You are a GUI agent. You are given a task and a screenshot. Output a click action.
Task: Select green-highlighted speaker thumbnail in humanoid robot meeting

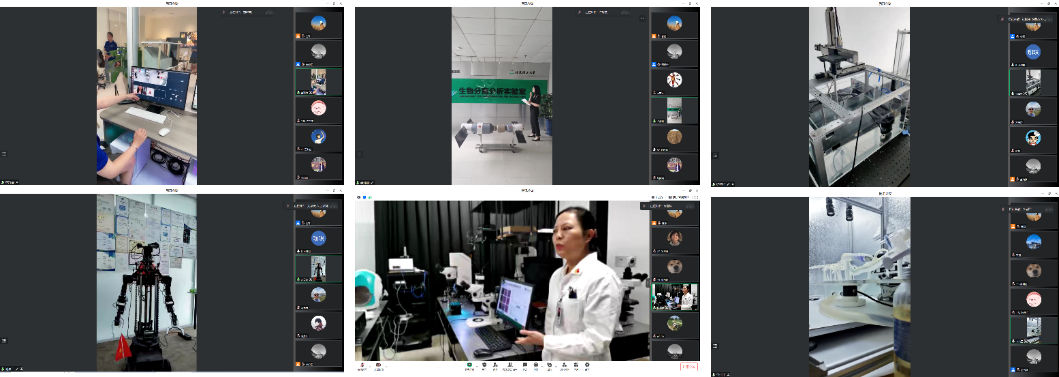click(x=318, y=268)
